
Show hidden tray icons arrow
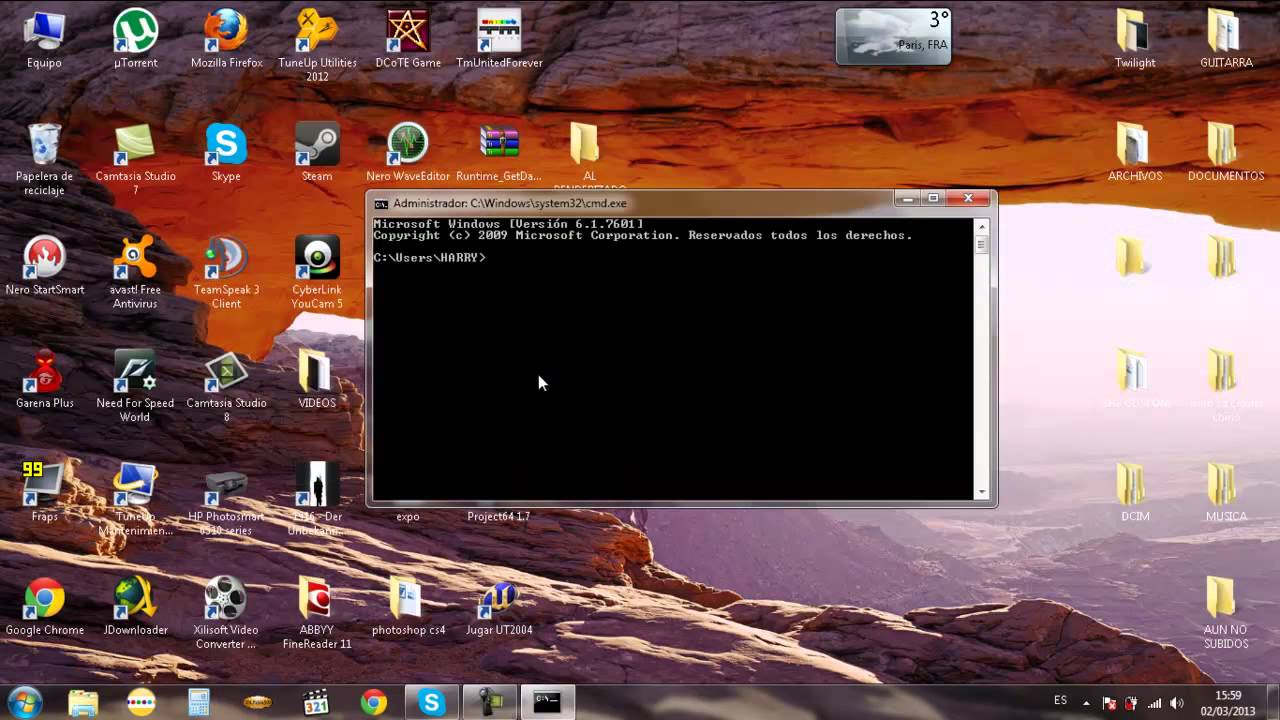(x=1086, y=702)
